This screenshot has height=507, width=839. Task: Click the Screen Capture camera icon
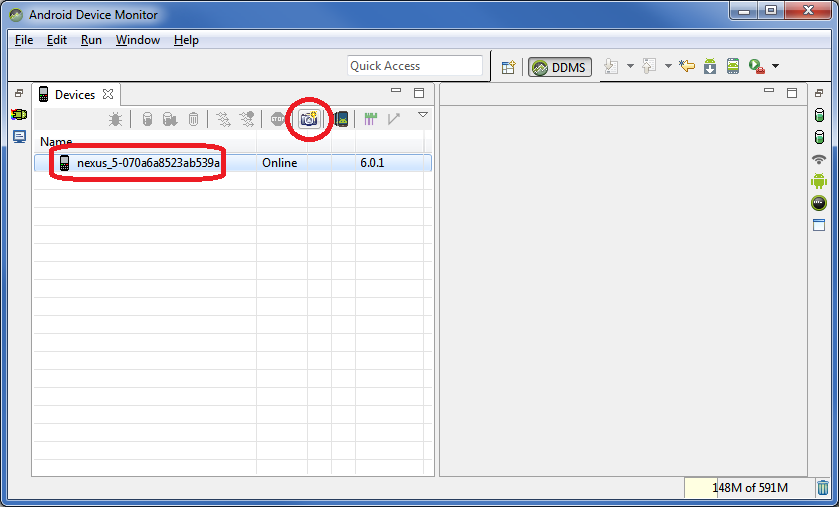pos(309,119)
